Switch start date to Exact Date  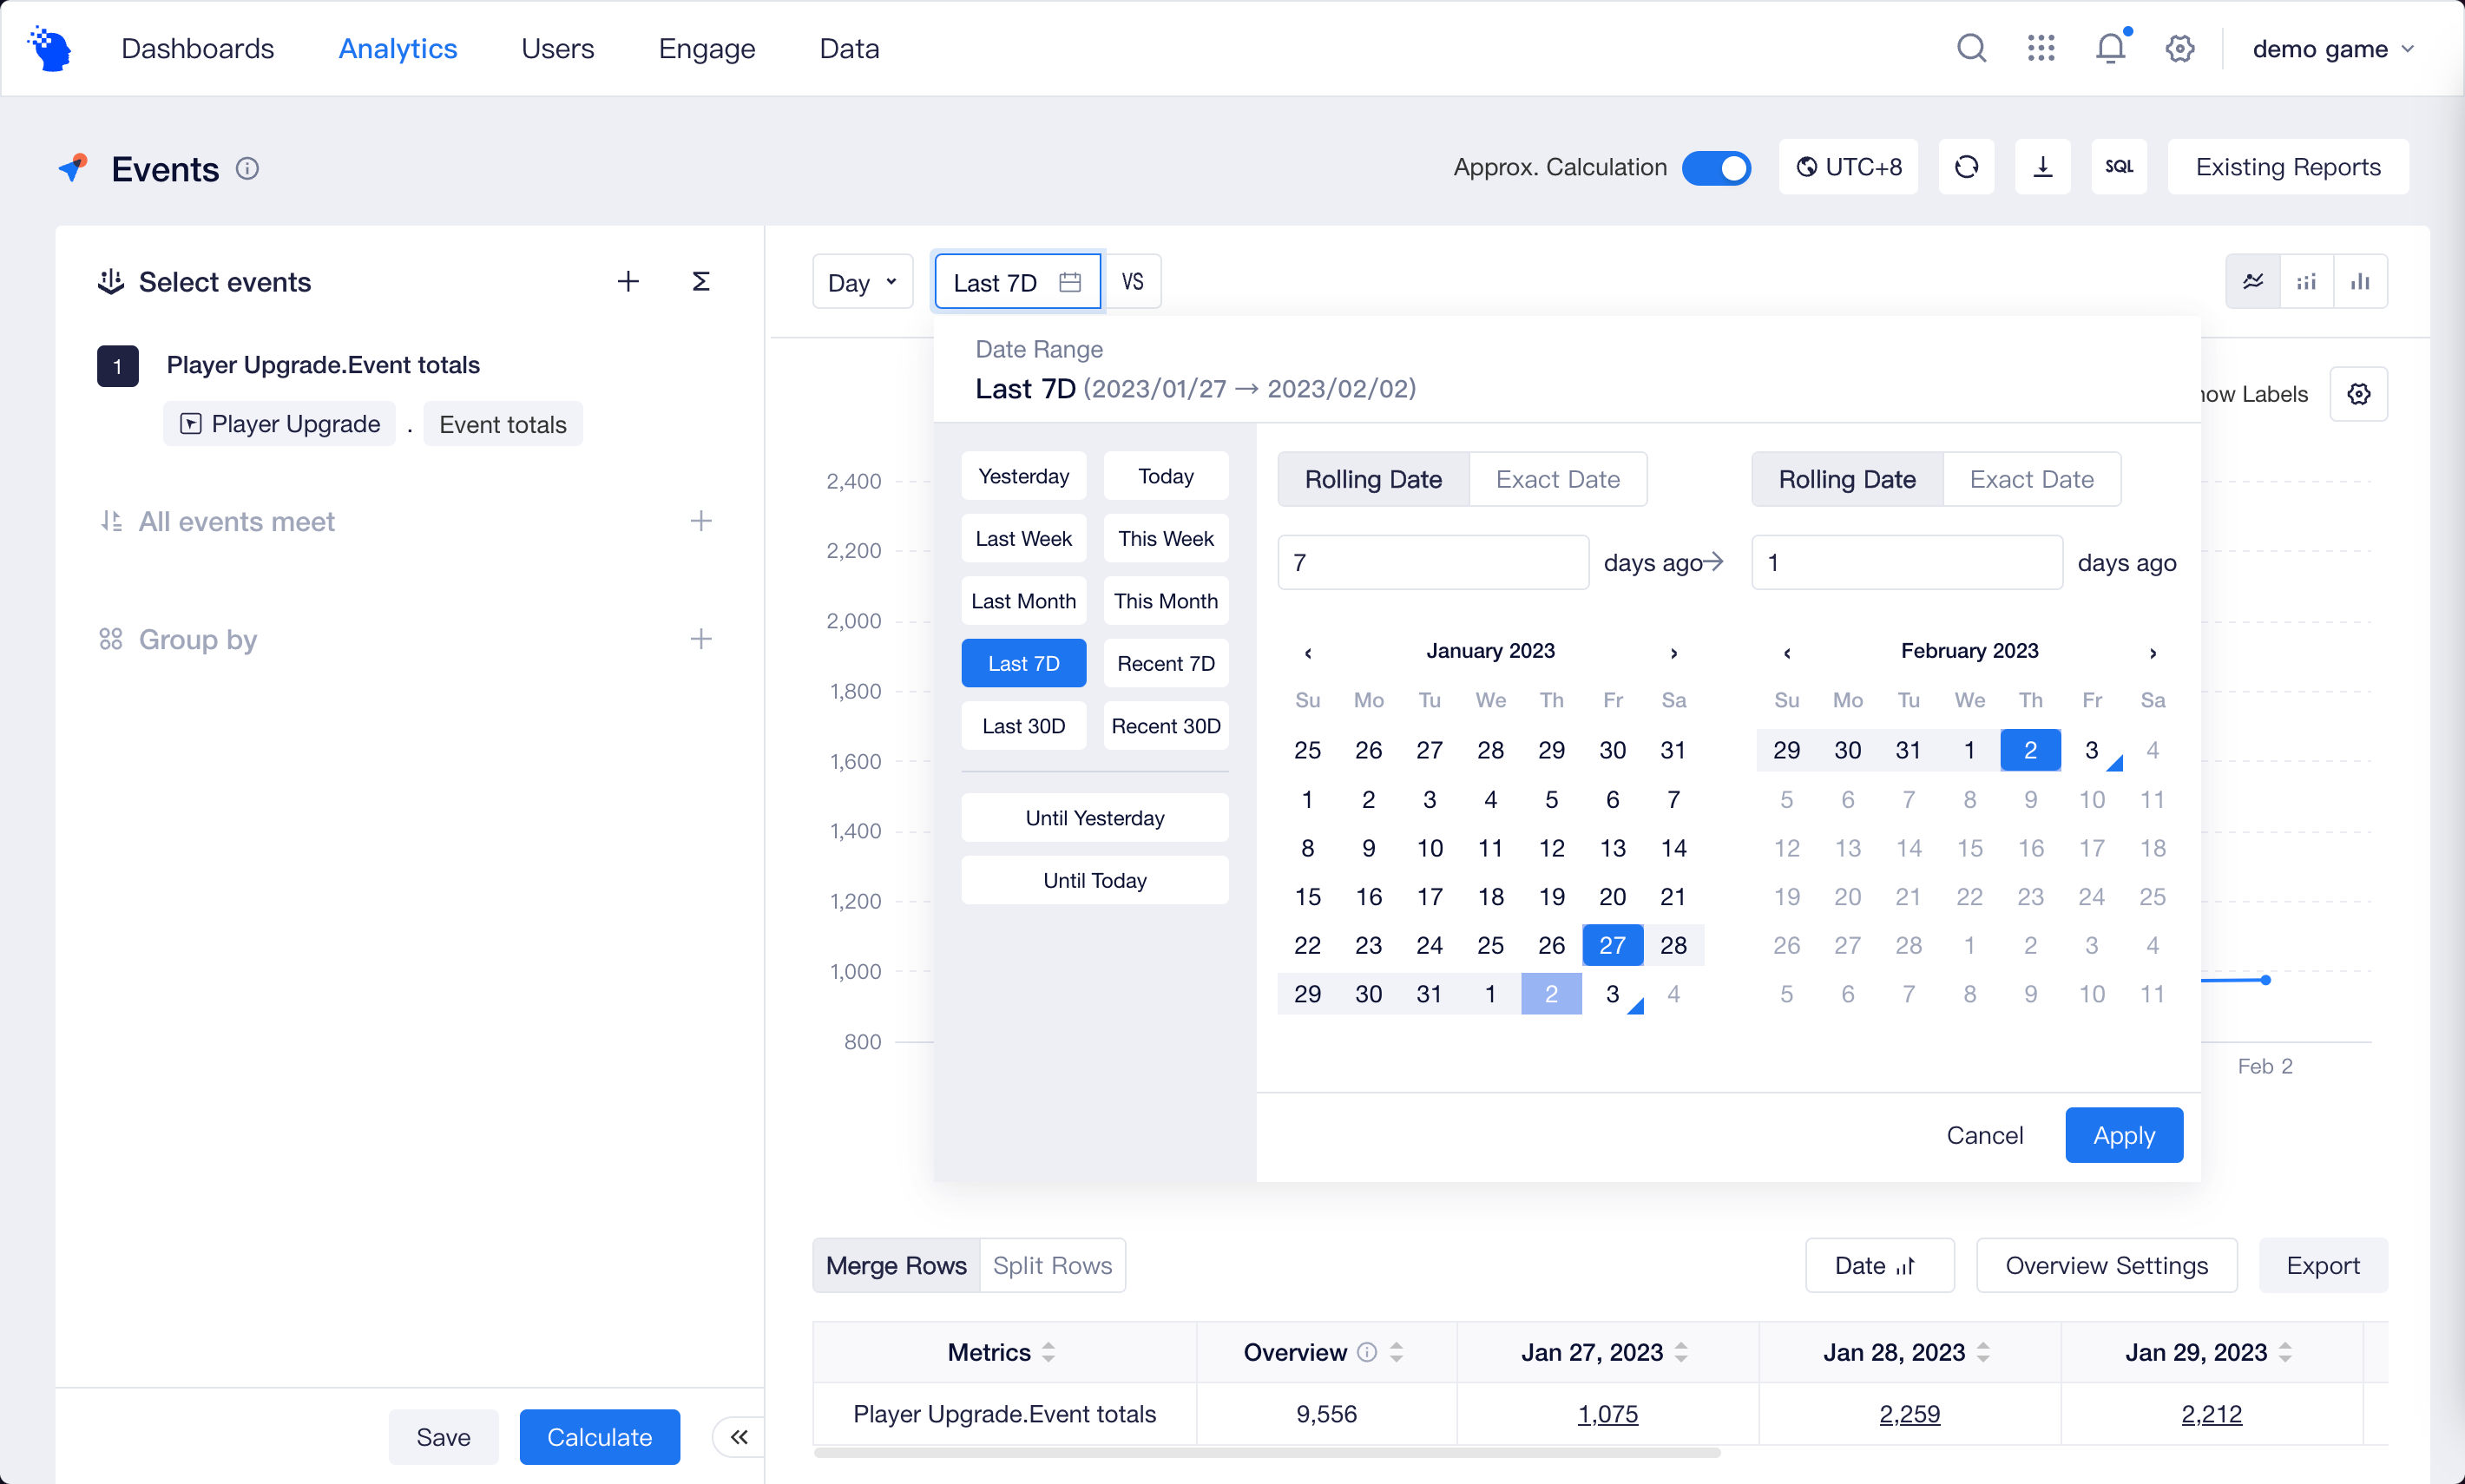click(x=1557, y=479)
